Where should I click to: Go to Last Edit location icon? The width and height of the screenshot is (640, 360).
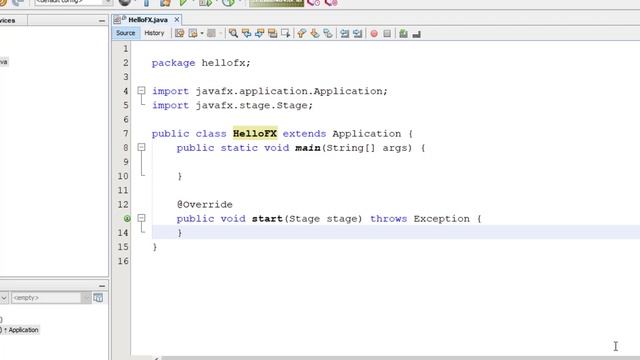click(179, 33)
